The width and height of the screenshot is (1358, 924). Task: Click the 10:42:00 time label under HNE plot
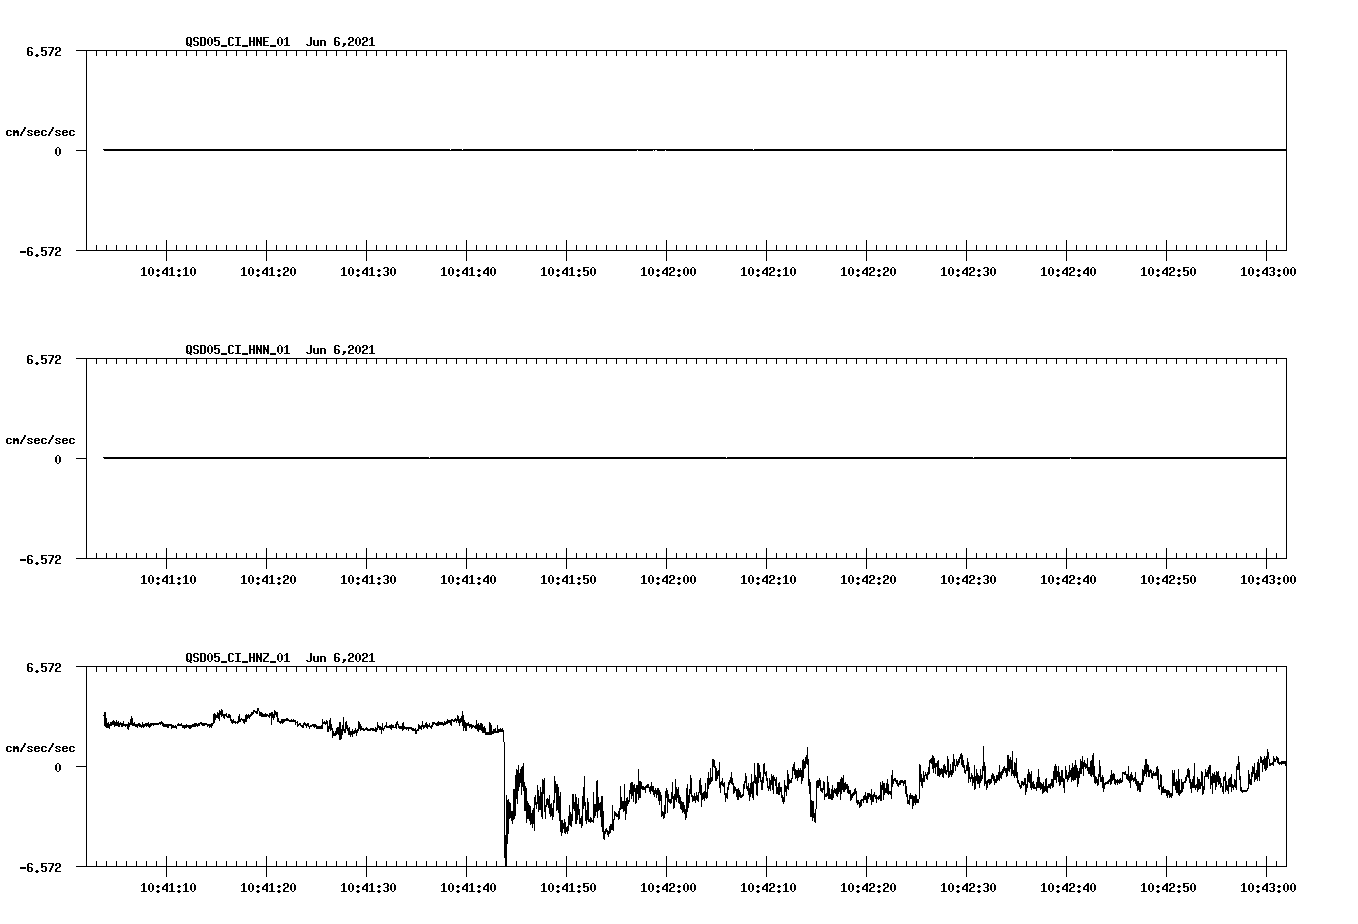[x=668, y=272]
